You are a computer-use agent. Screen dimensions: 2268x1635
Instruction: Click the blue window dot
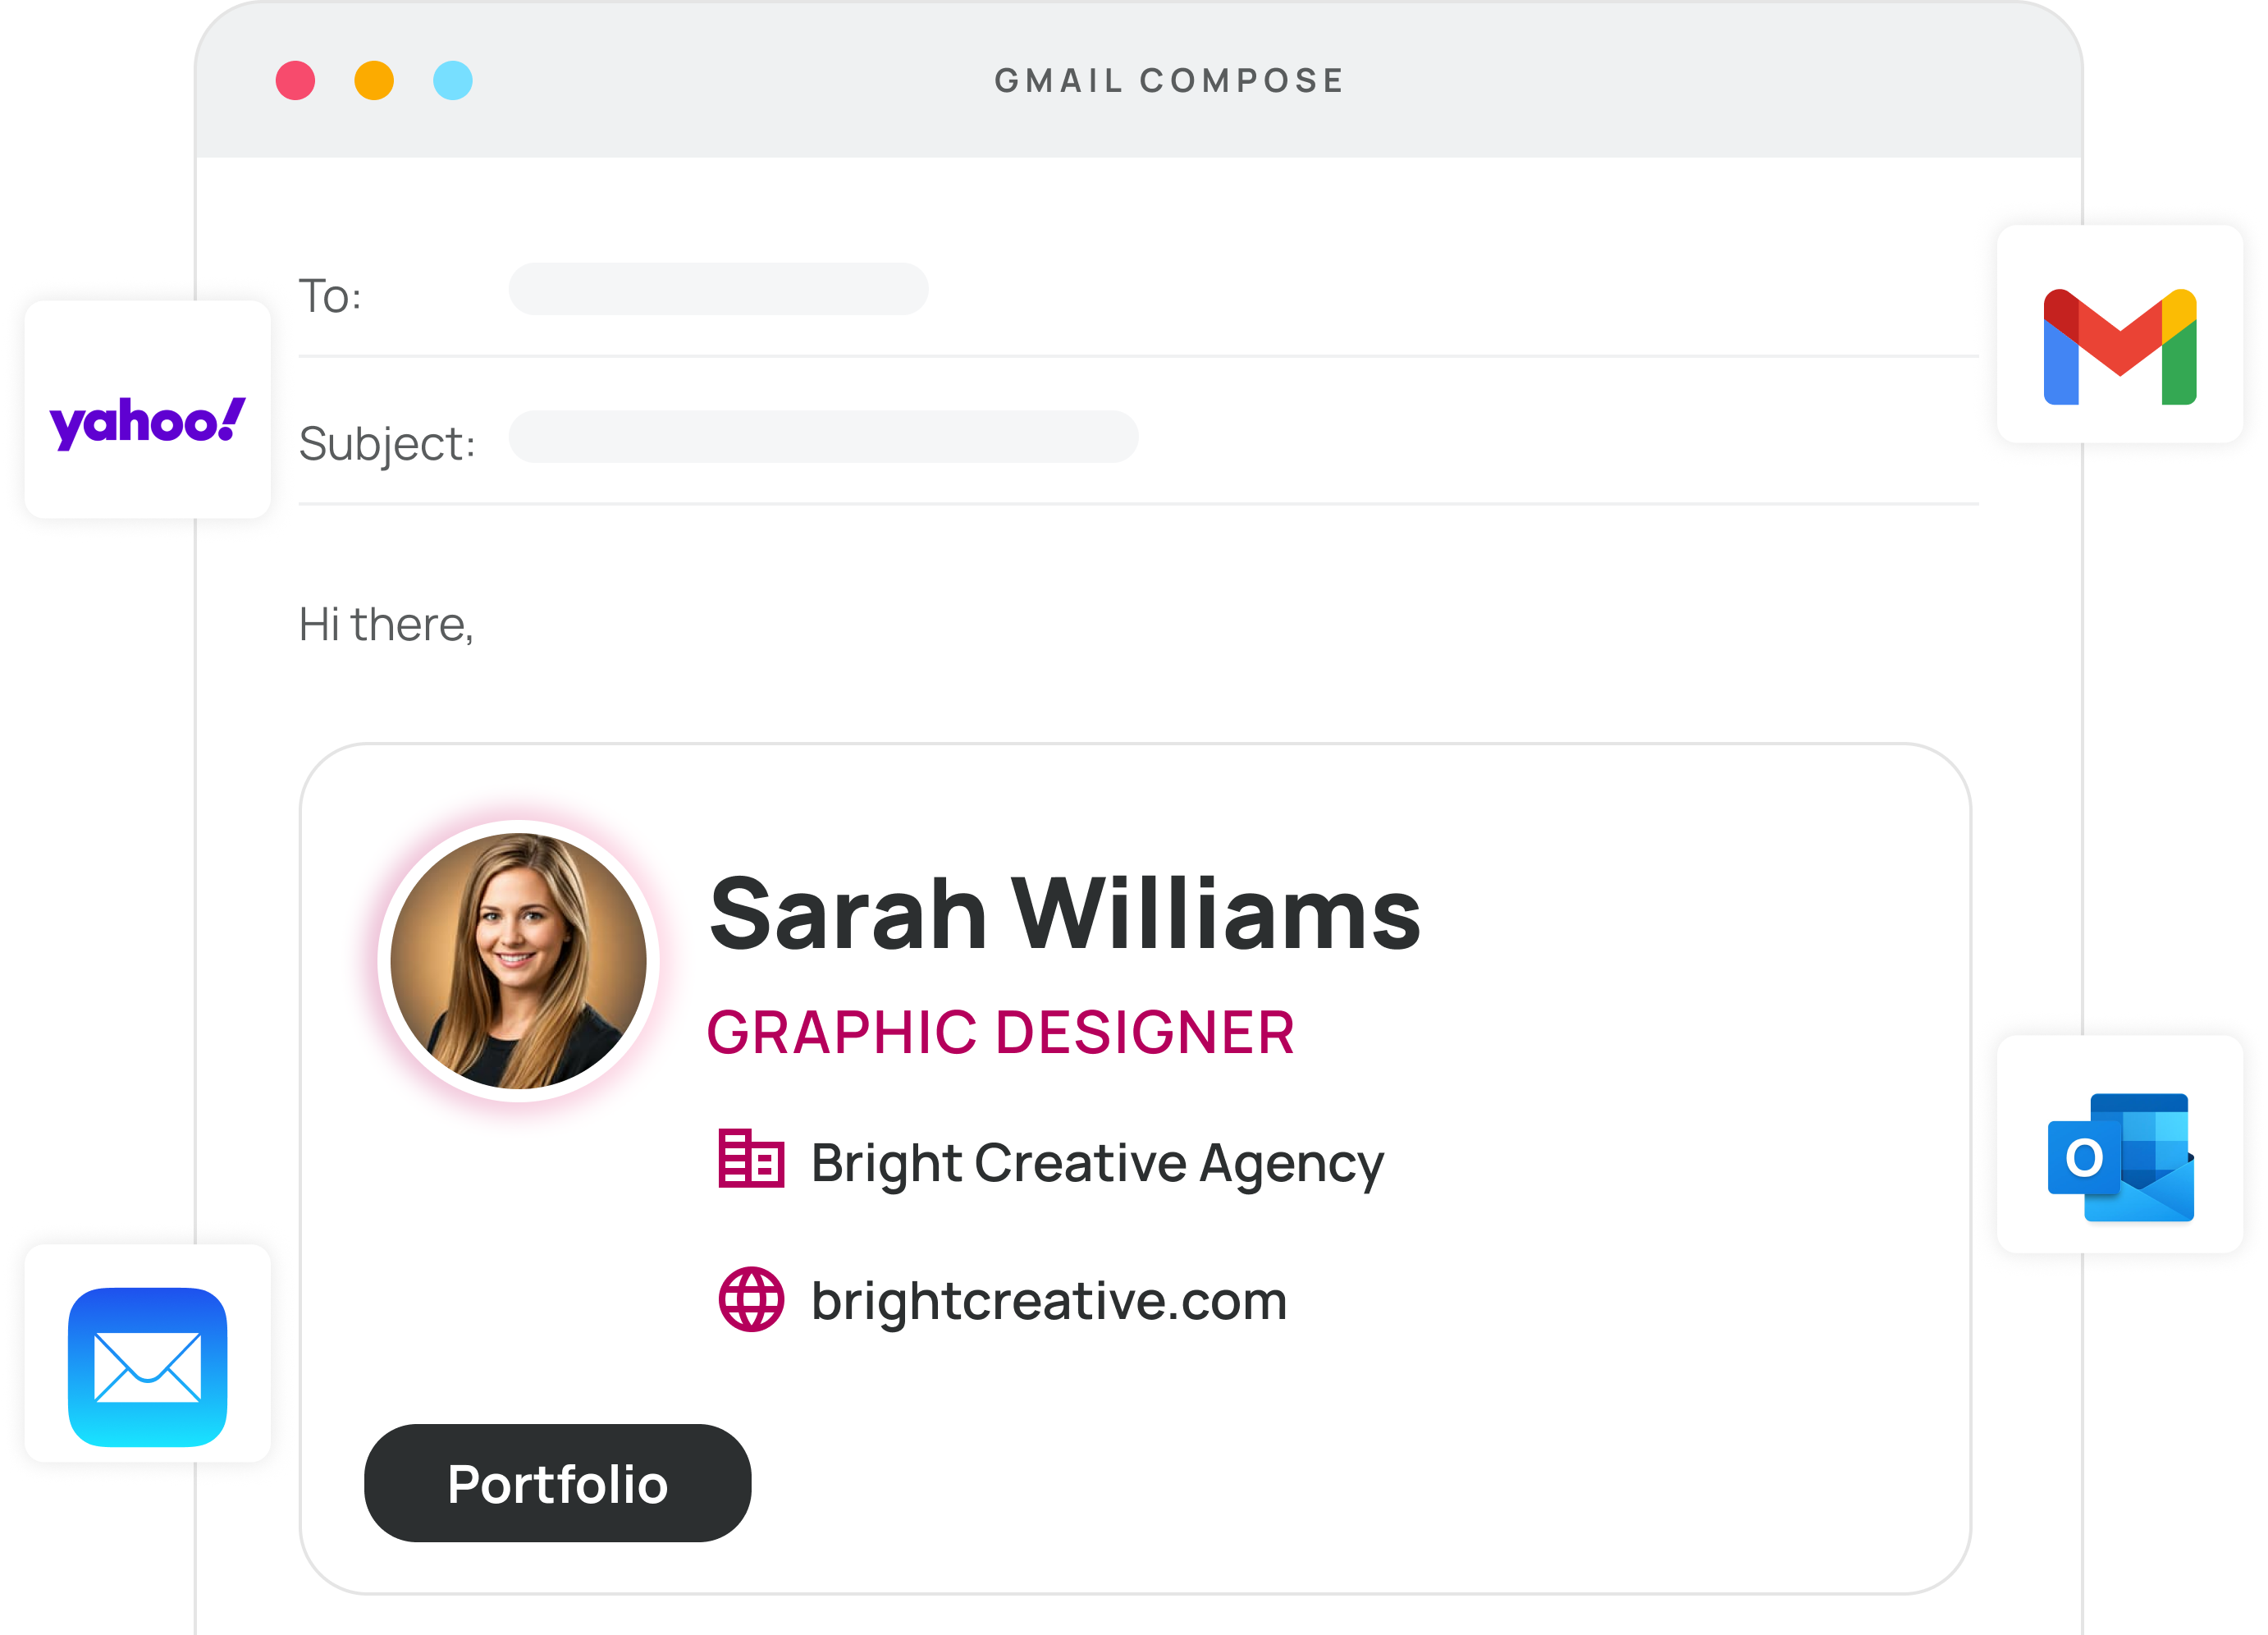click(x=453, y=80)
